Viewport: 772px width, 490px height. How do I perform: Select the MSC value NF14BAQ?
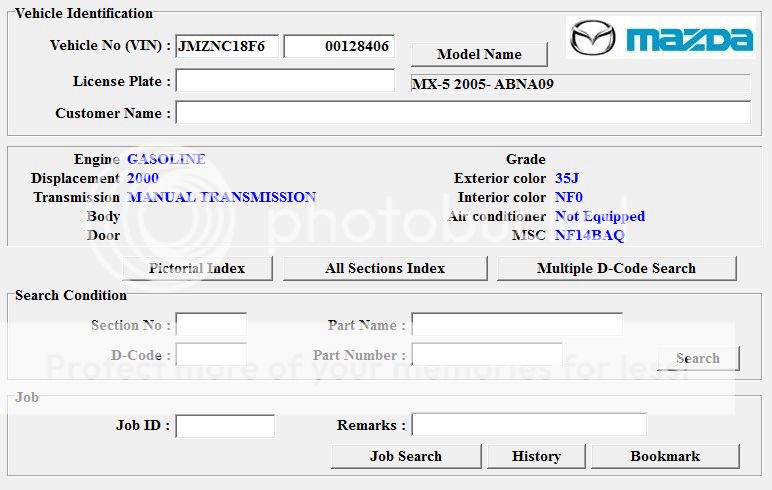pyautogui.click(x=589, y=235)
